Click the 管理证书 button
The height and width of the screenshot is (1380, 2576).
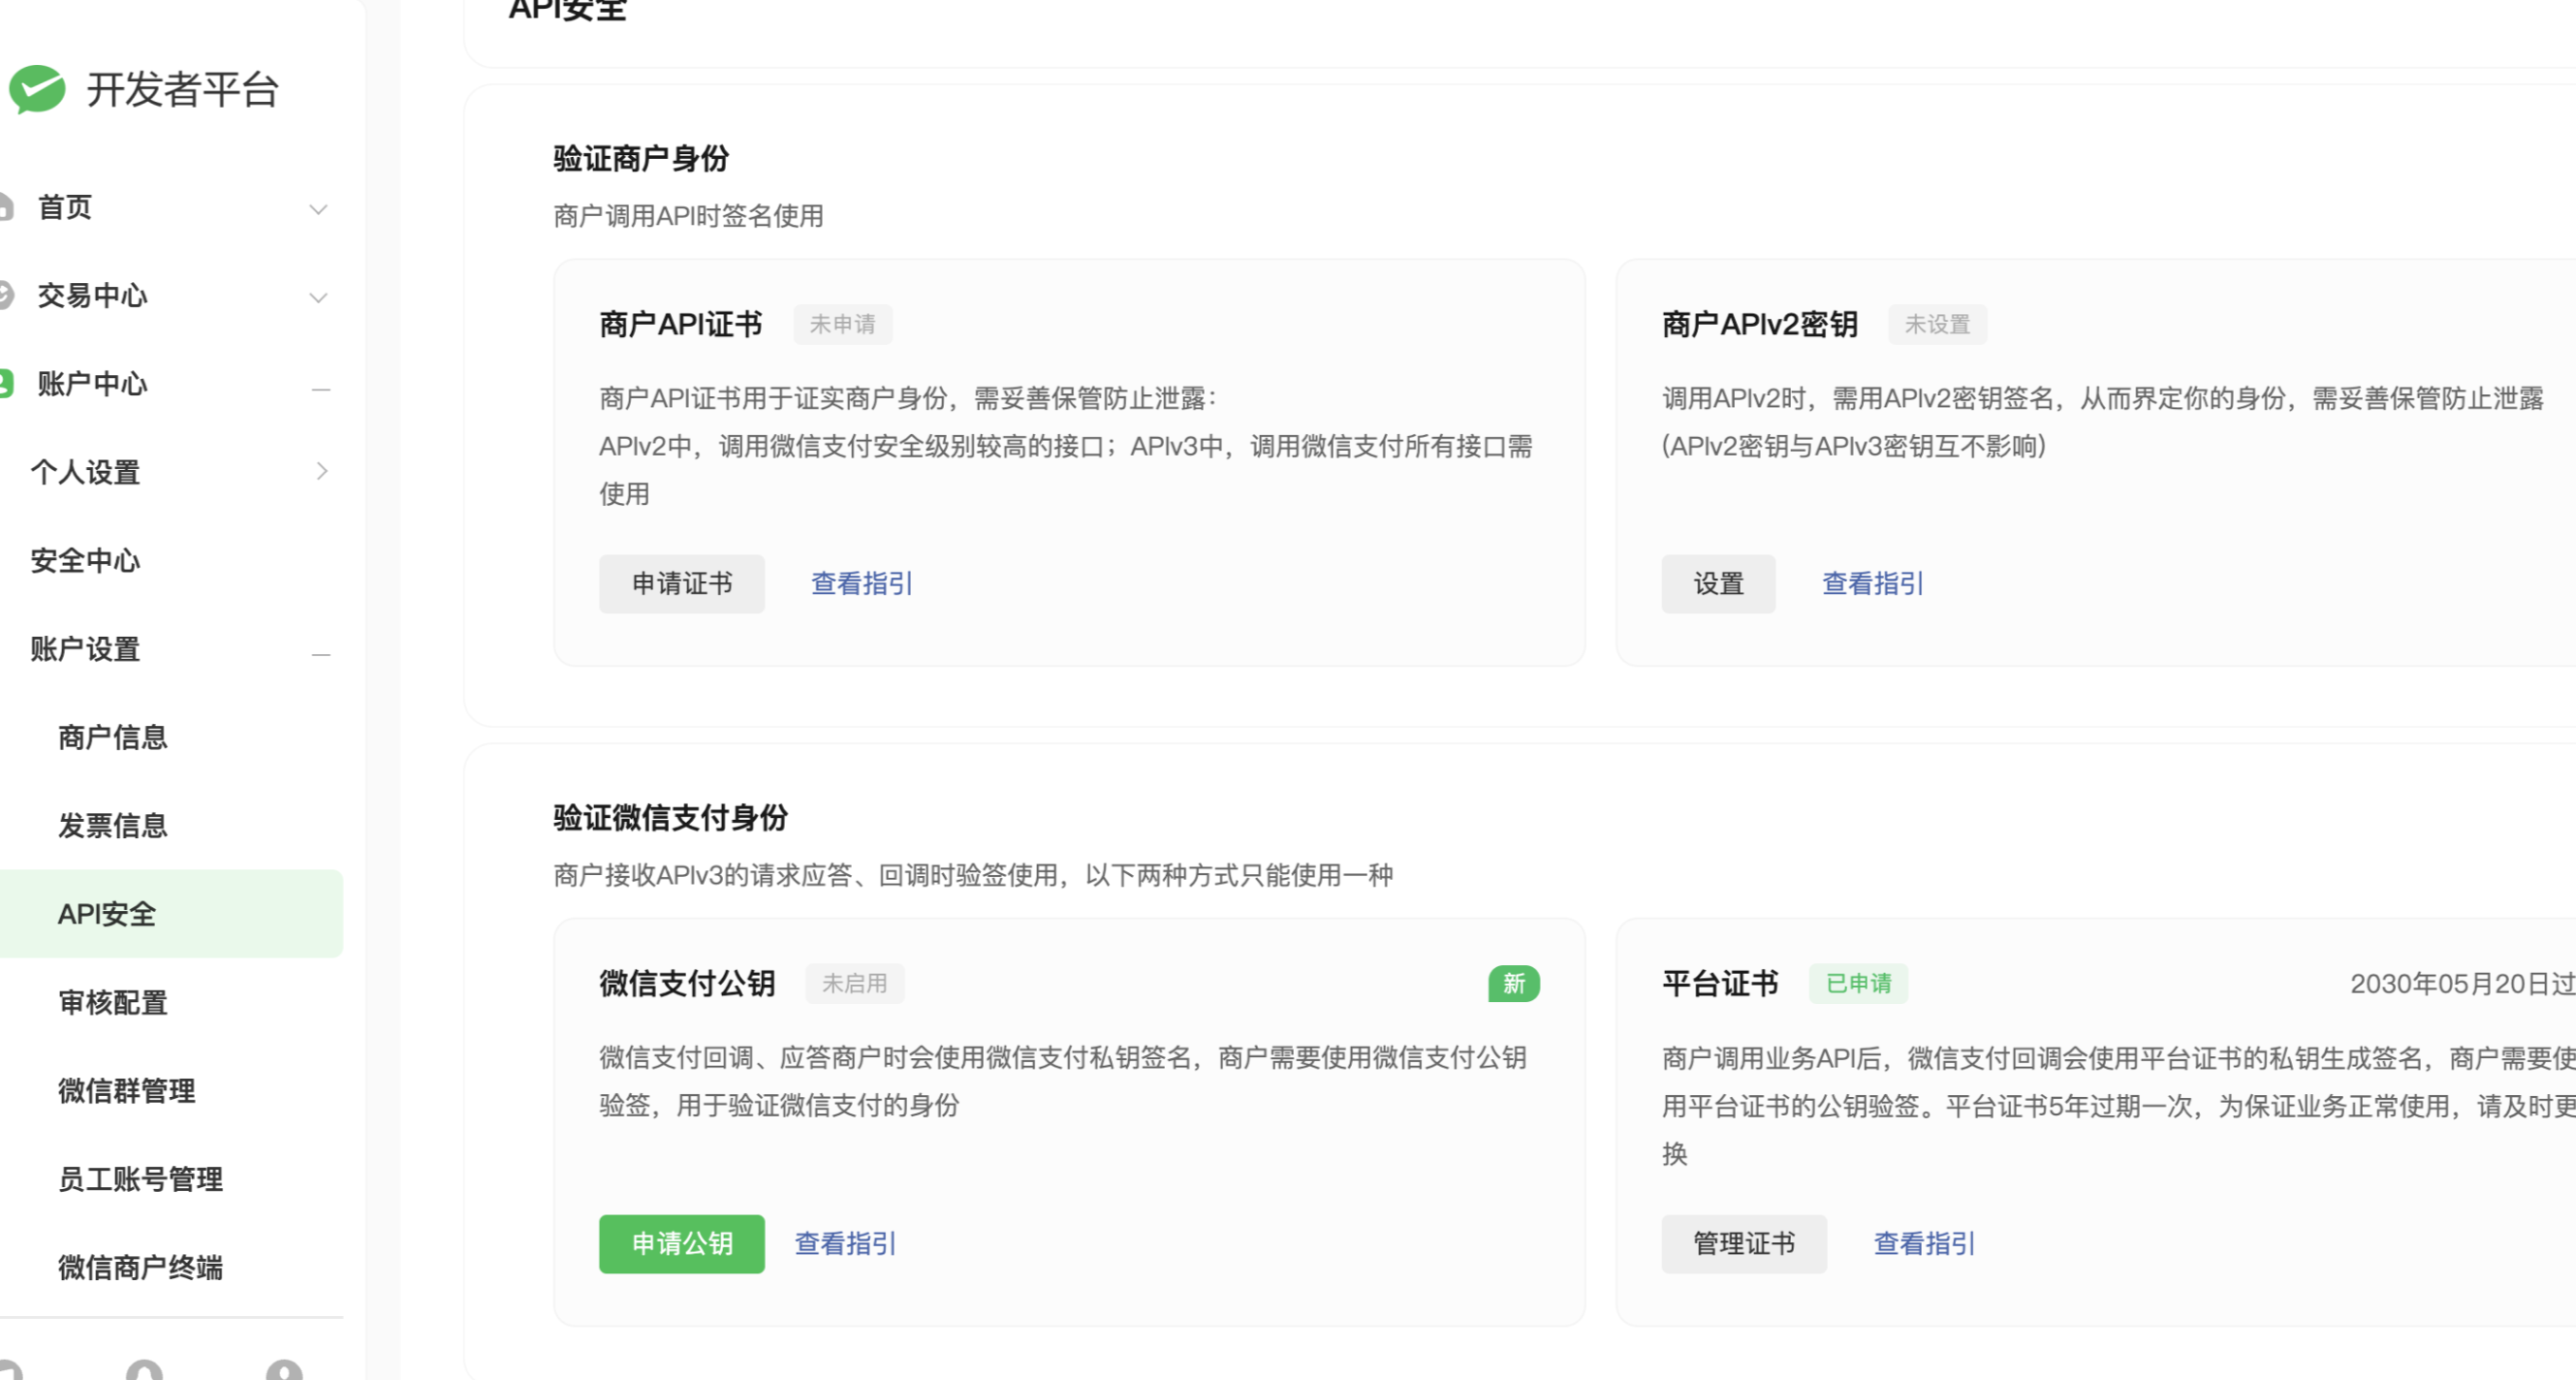coord(1744,1244)
